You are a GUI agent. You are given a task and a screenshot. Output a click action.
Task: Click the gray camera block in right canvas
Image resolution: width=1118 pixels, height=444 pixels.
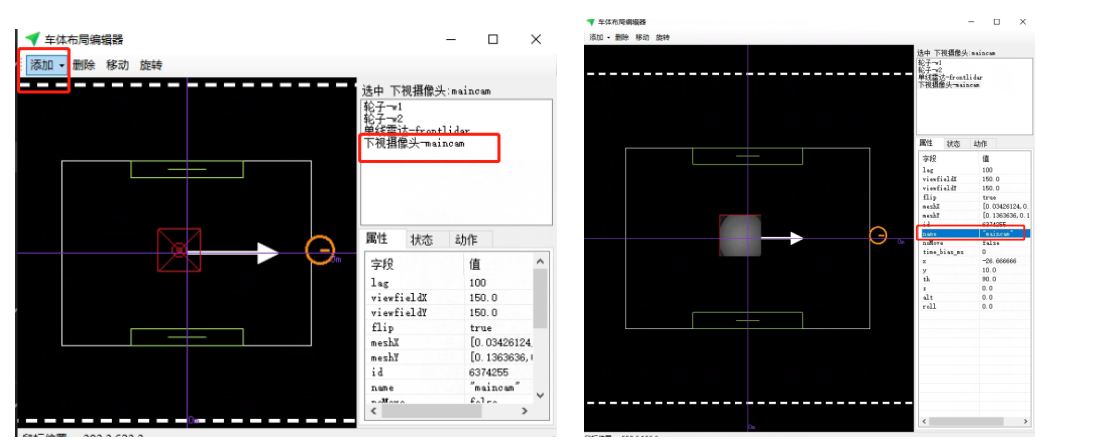point(740,236)
